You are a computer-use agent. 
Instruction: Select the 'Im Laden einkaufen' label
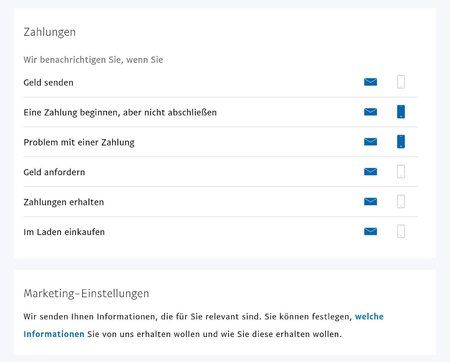[64, 232]
